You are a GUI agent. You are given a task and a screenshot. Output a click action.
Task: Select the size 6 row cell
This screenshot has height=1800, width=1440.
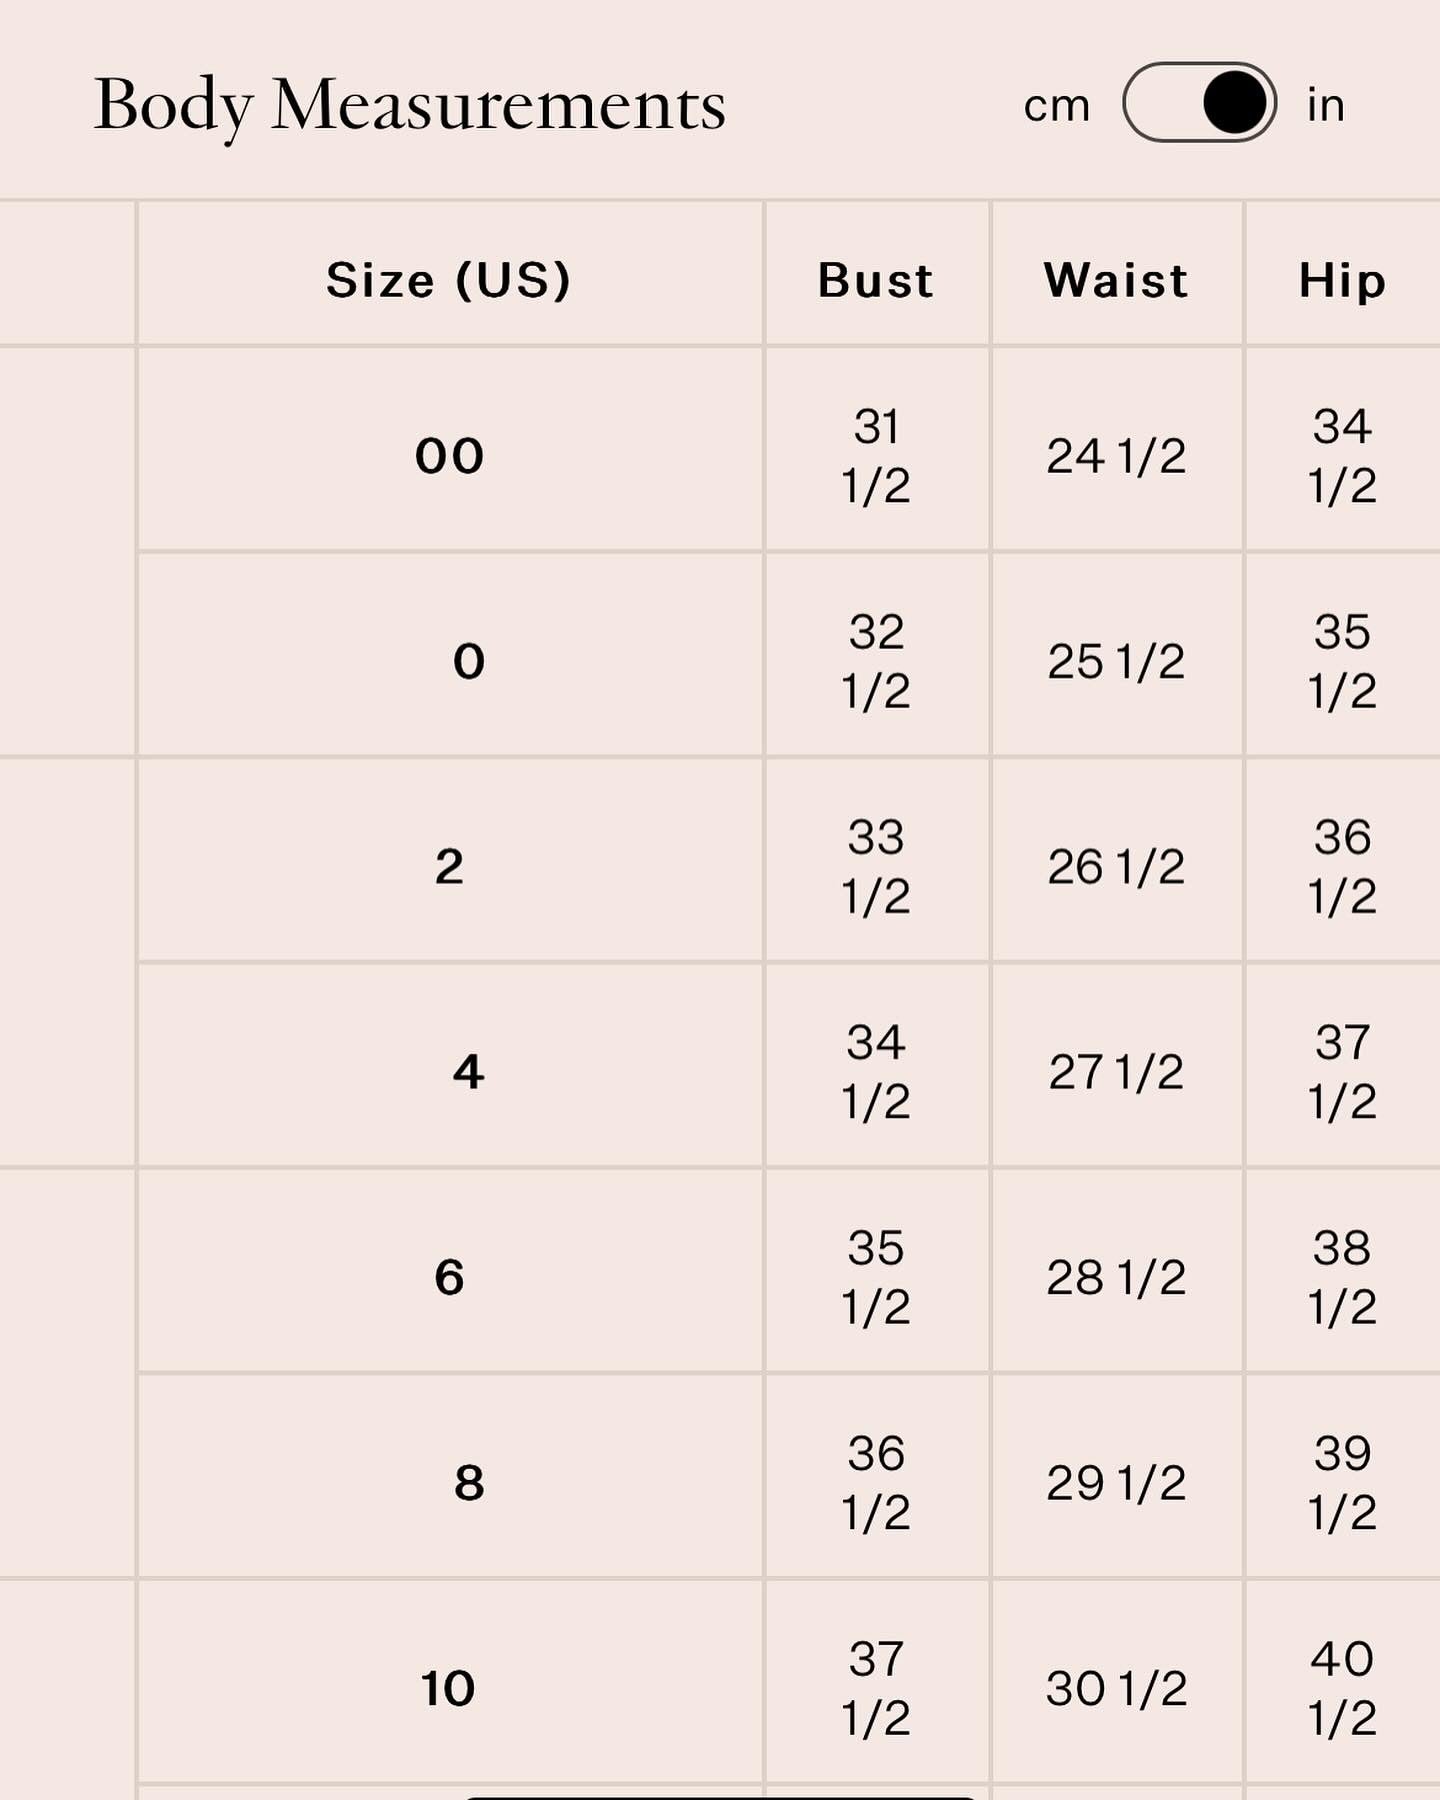[x=449, y=1277]
